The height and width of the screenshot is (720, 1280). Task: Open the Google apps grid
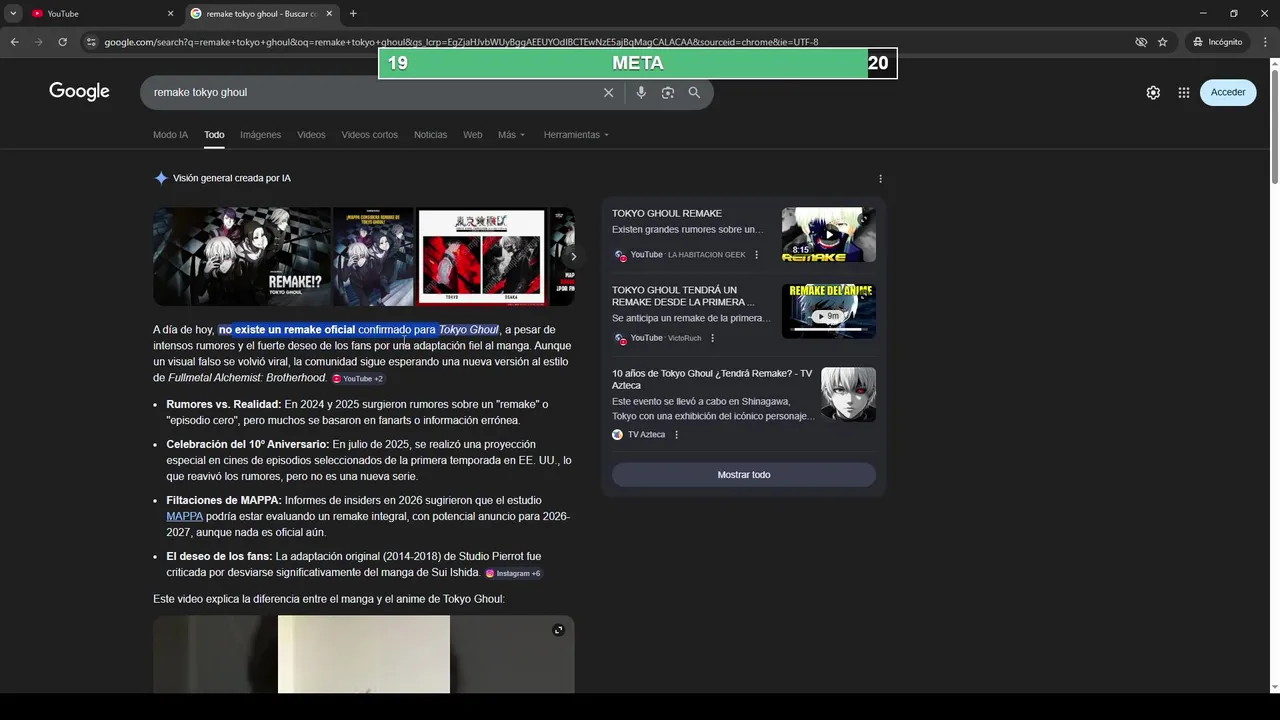pos(1184,92)
